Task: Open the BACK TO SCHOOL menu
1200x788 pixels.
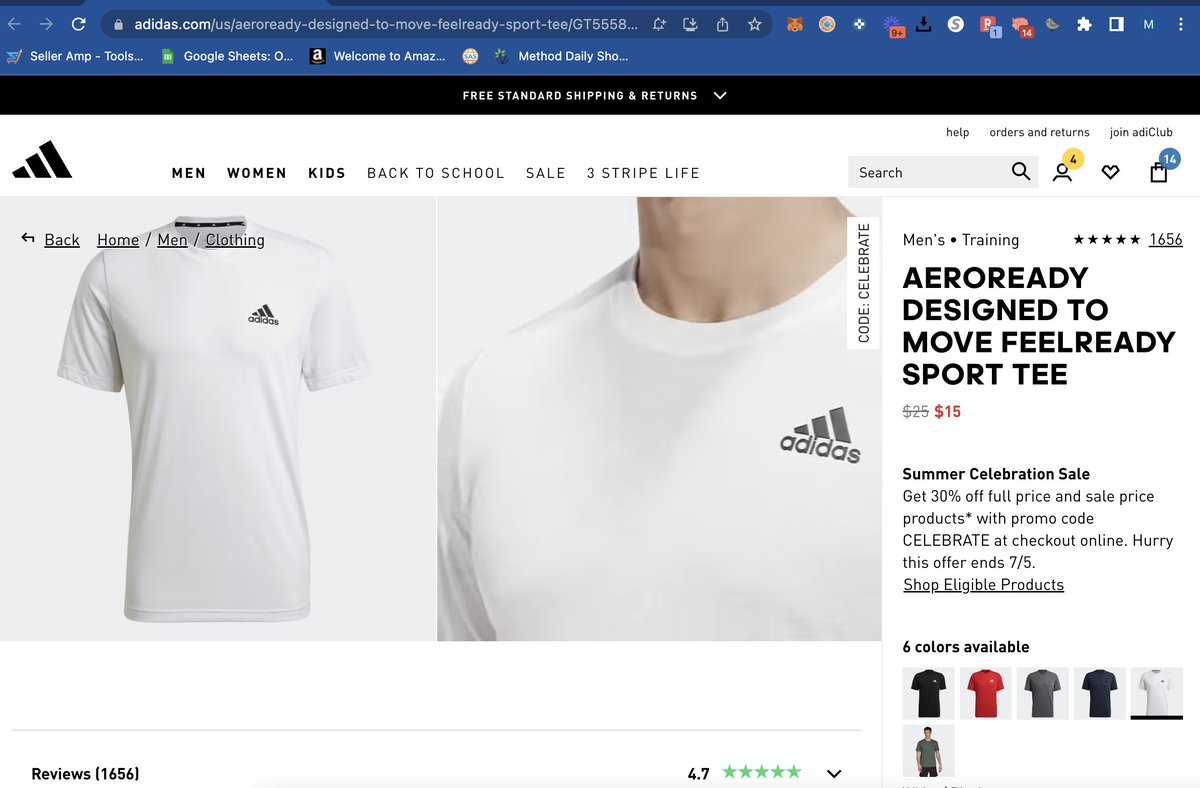Action: coord(436,173)
